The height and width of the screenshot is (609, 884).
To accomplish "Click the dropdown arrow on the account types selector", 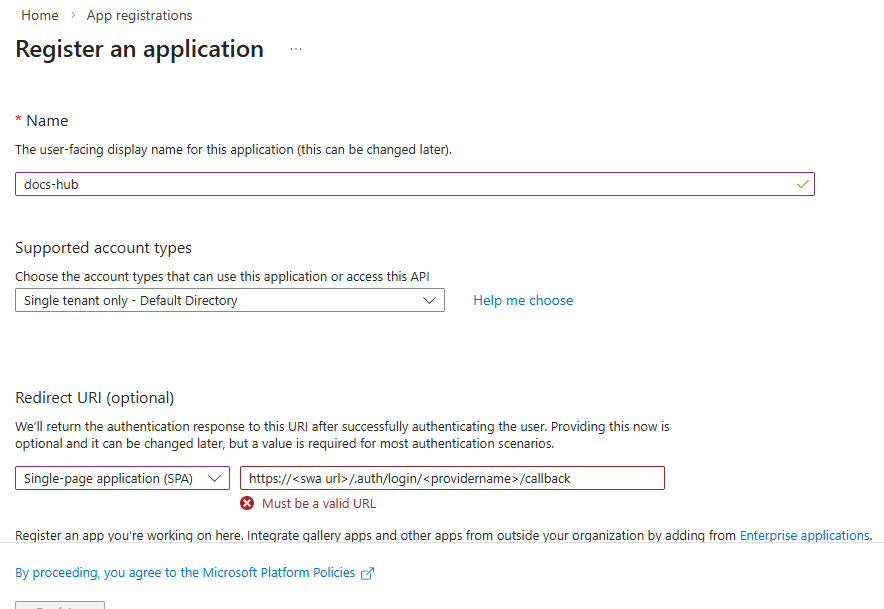I will pyautogui.click(x=432, y=300).
